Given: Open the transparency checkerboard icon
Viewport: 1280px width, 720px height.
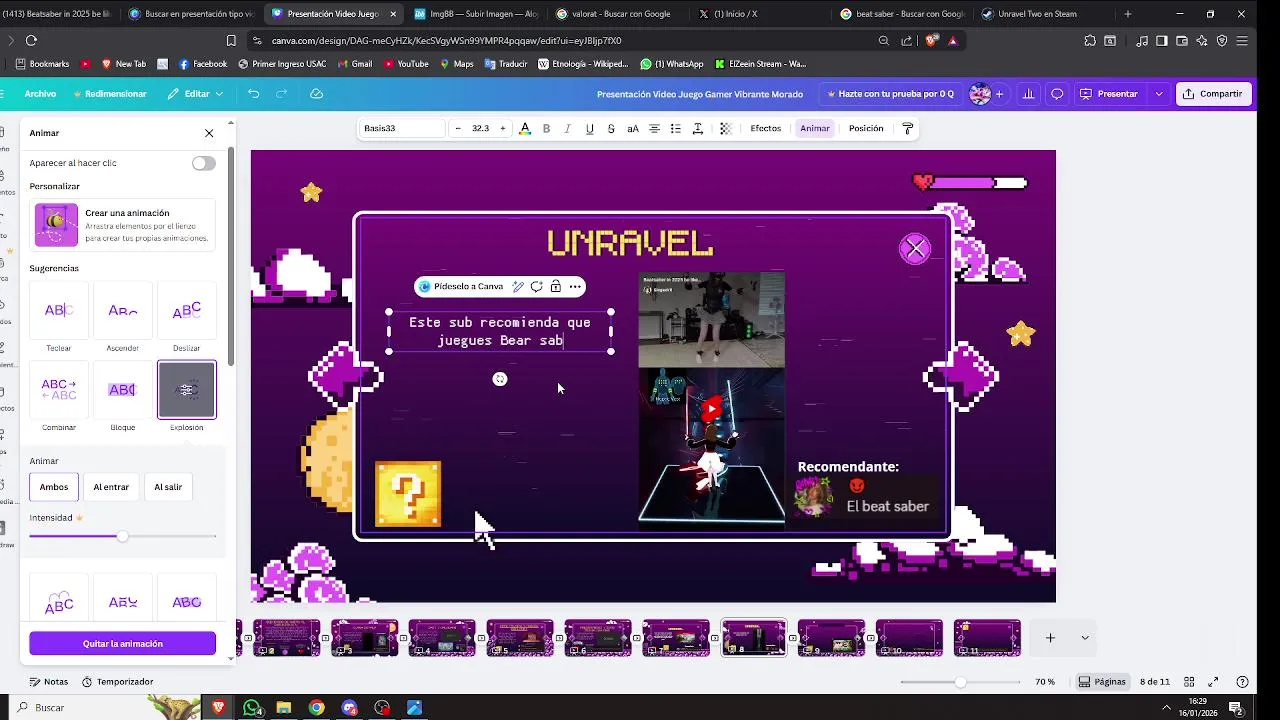Looking at the screenshot, I should pos(726,128).
